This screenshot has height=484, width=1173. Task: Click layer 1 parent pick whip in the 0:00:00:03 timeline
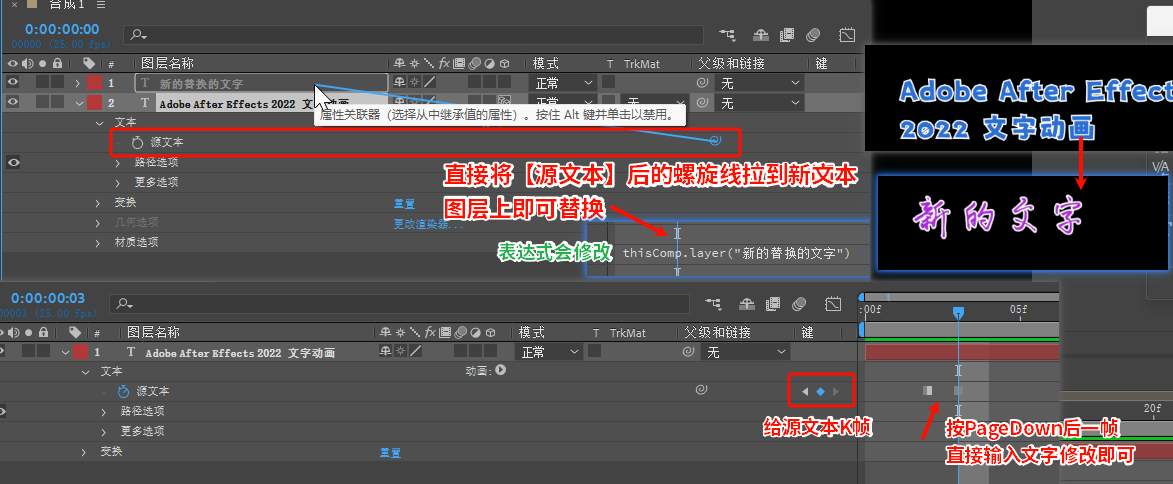point(687,352)
